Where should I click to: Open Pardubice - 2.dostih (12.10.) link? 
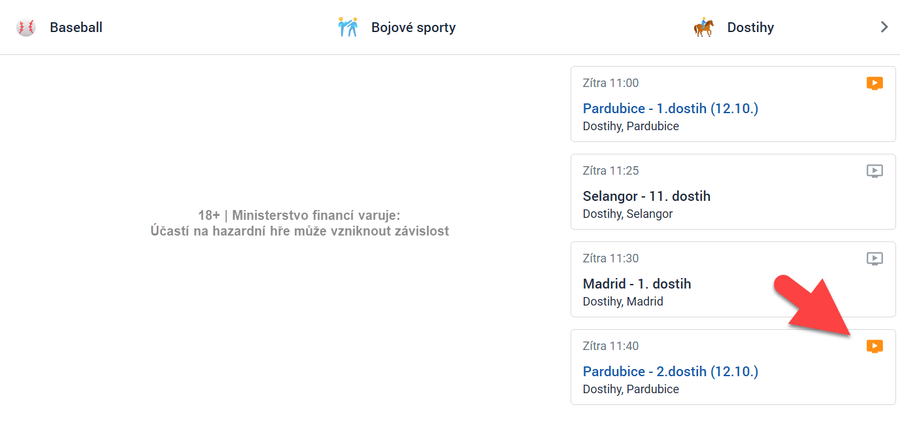[x=670, y=371]
